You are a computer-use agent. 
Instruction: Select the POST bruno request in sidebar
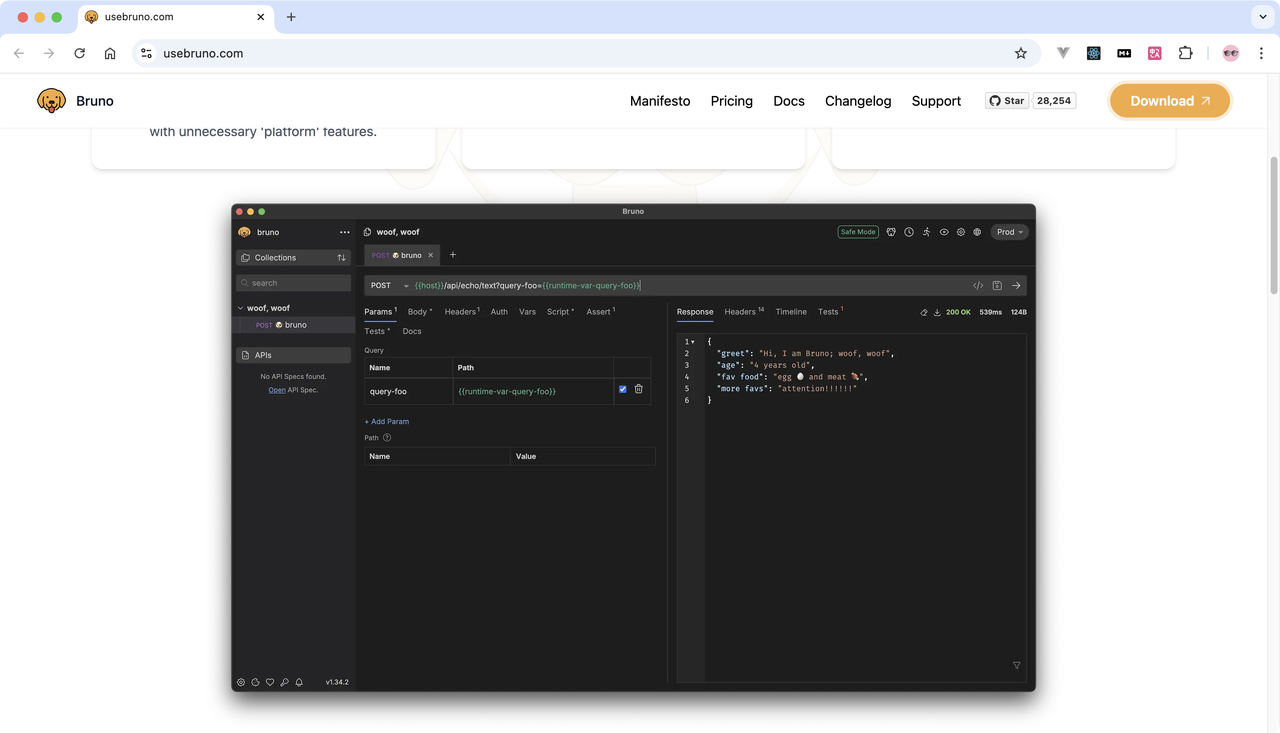click(x=293, y=325)
